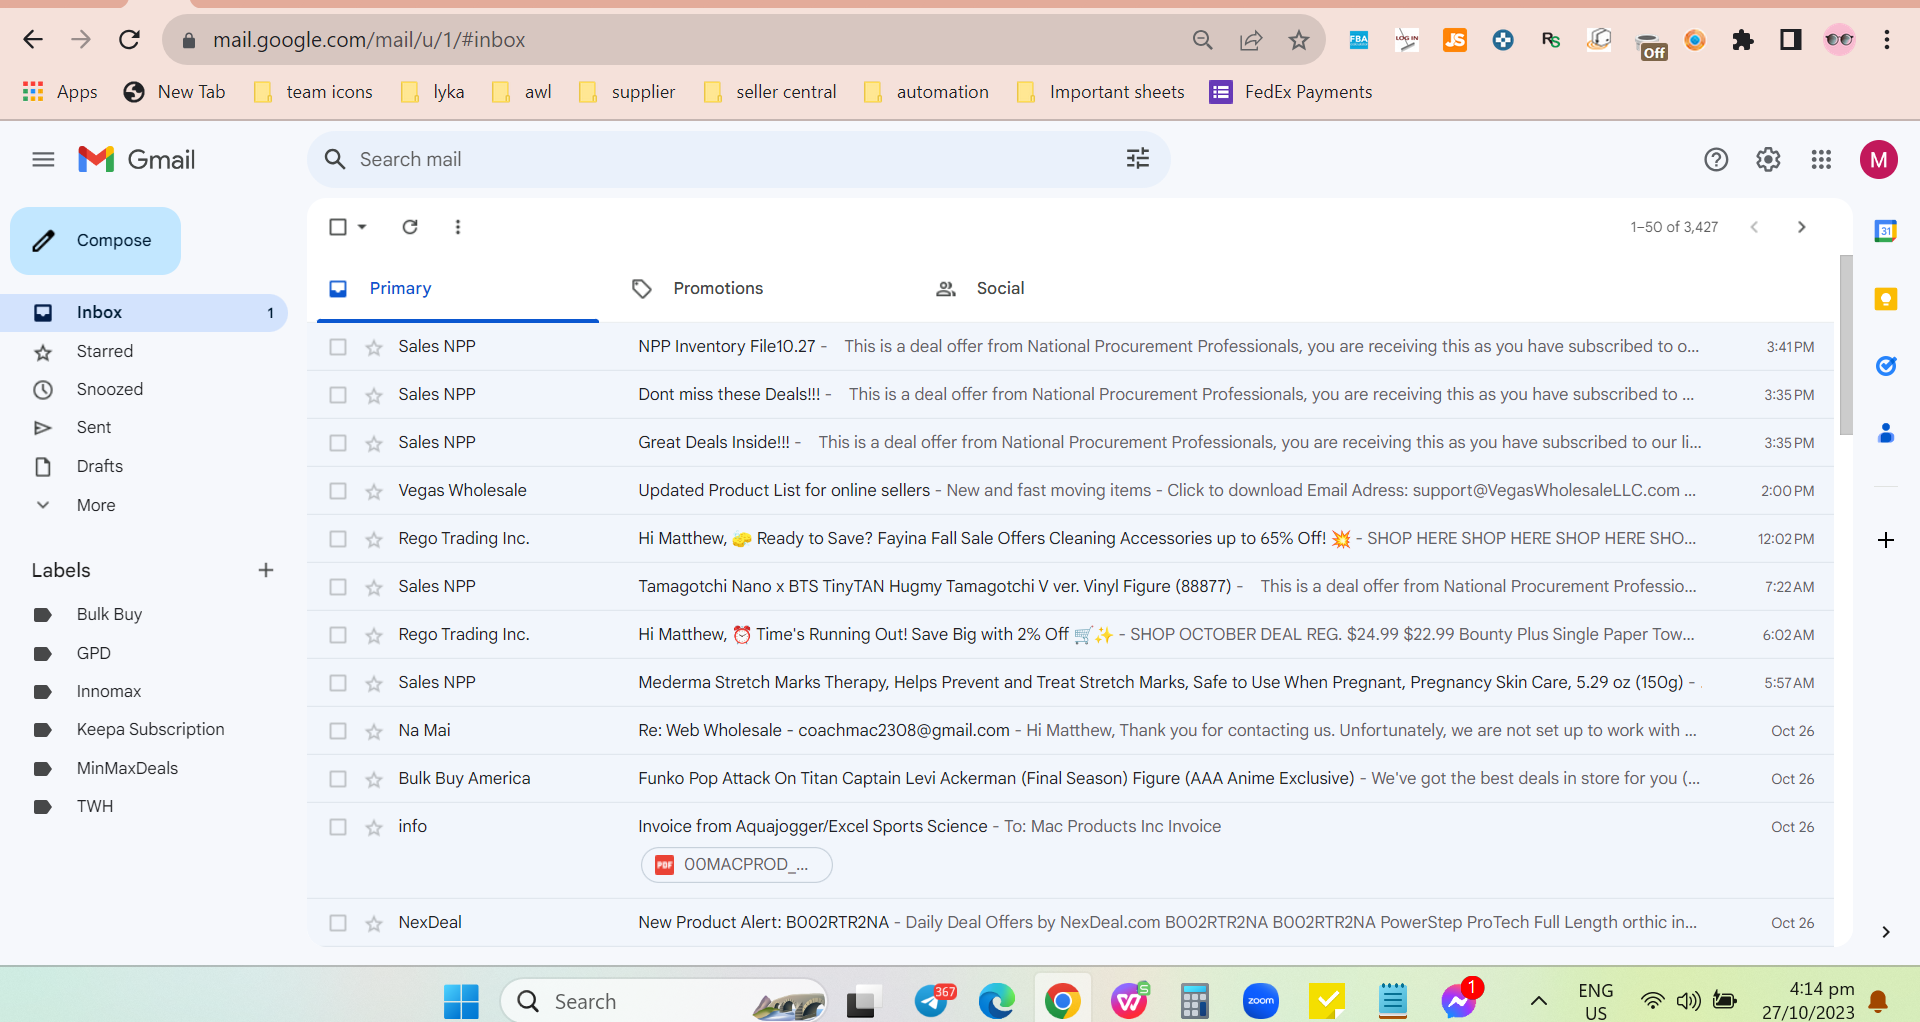Screen dimensions: 1920x1022
Task: Tick checkbox for Na Mai email
Action: click(x=338, y=731)
